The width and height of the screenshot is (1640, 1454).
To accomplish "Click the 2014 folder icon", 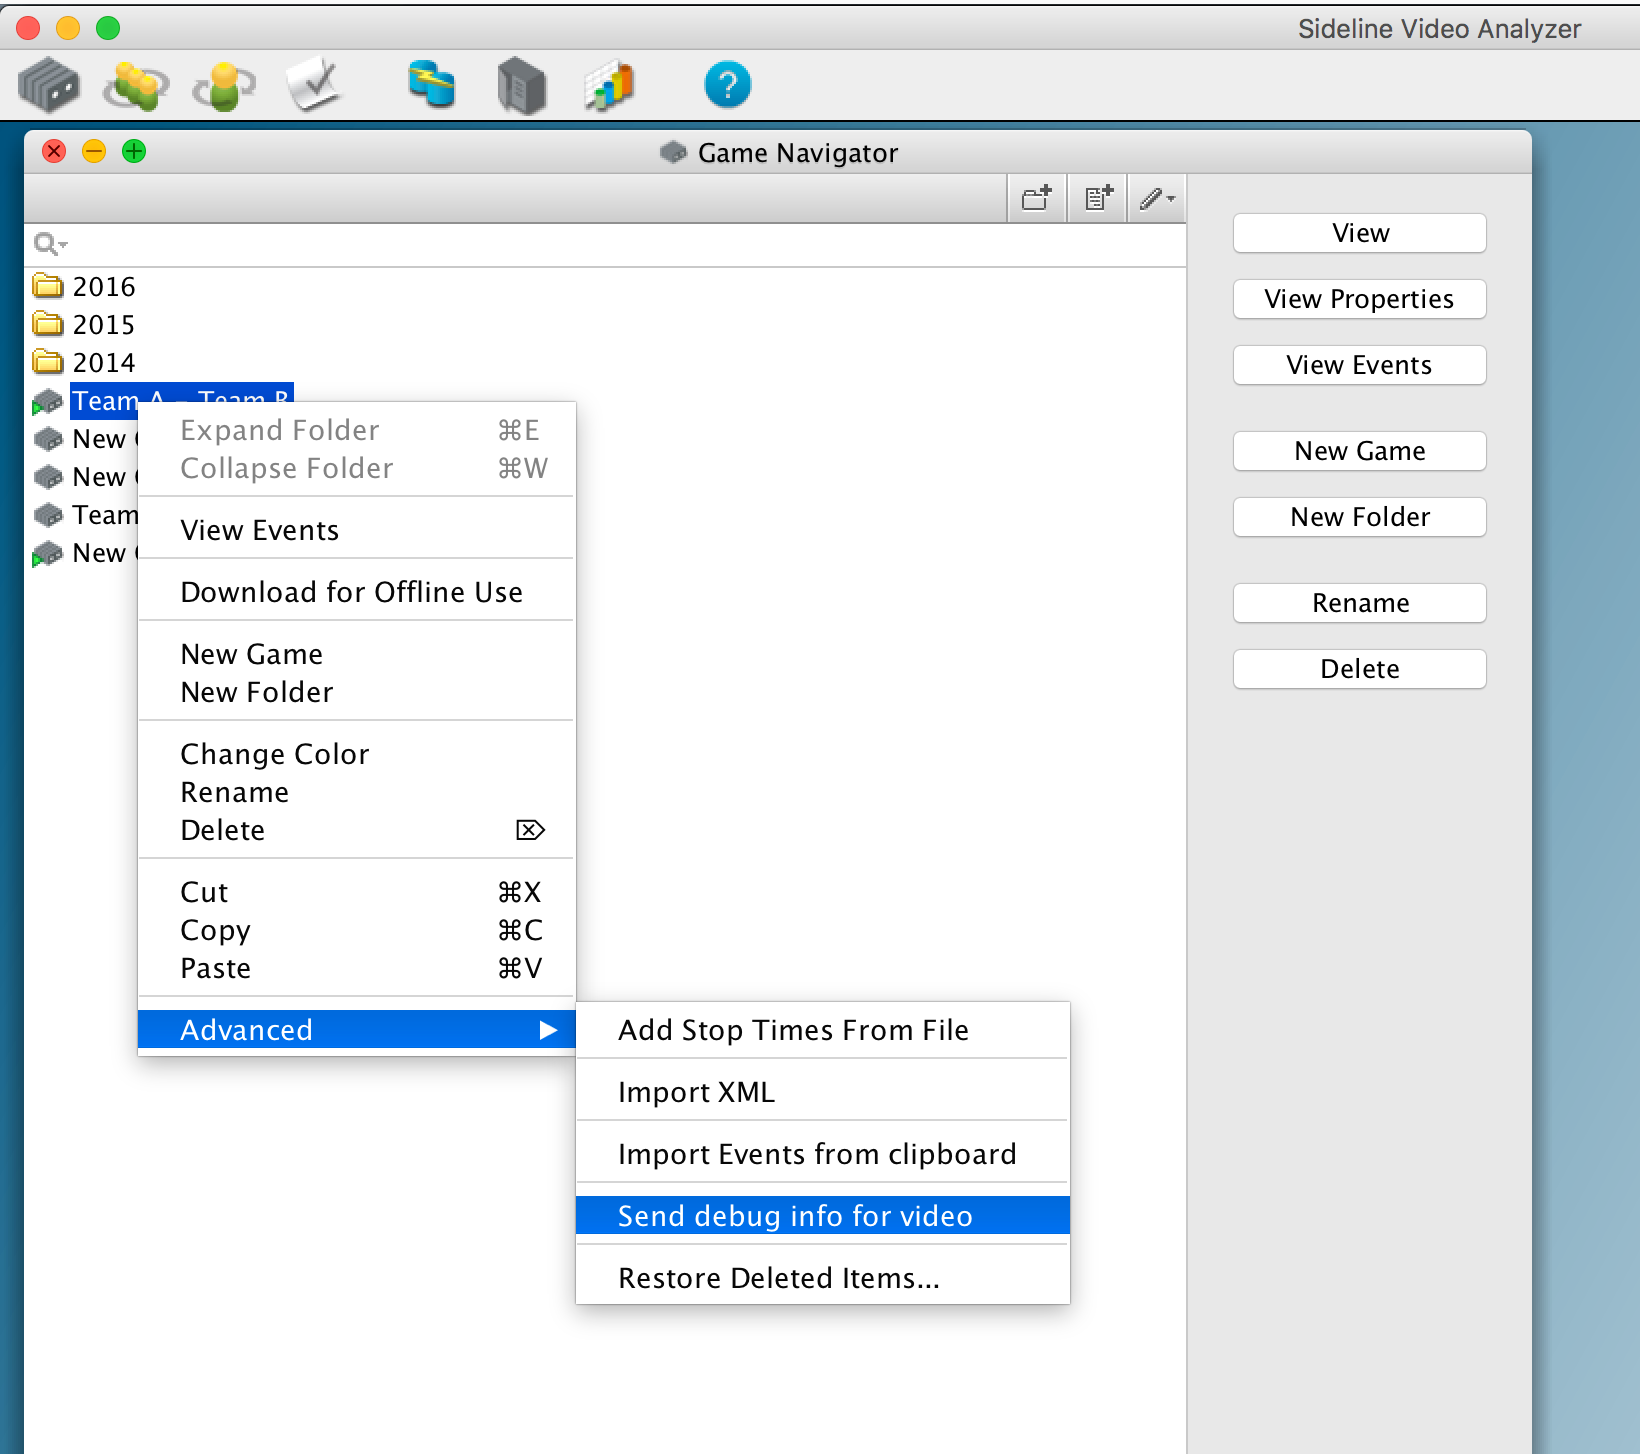I will 48,362.
